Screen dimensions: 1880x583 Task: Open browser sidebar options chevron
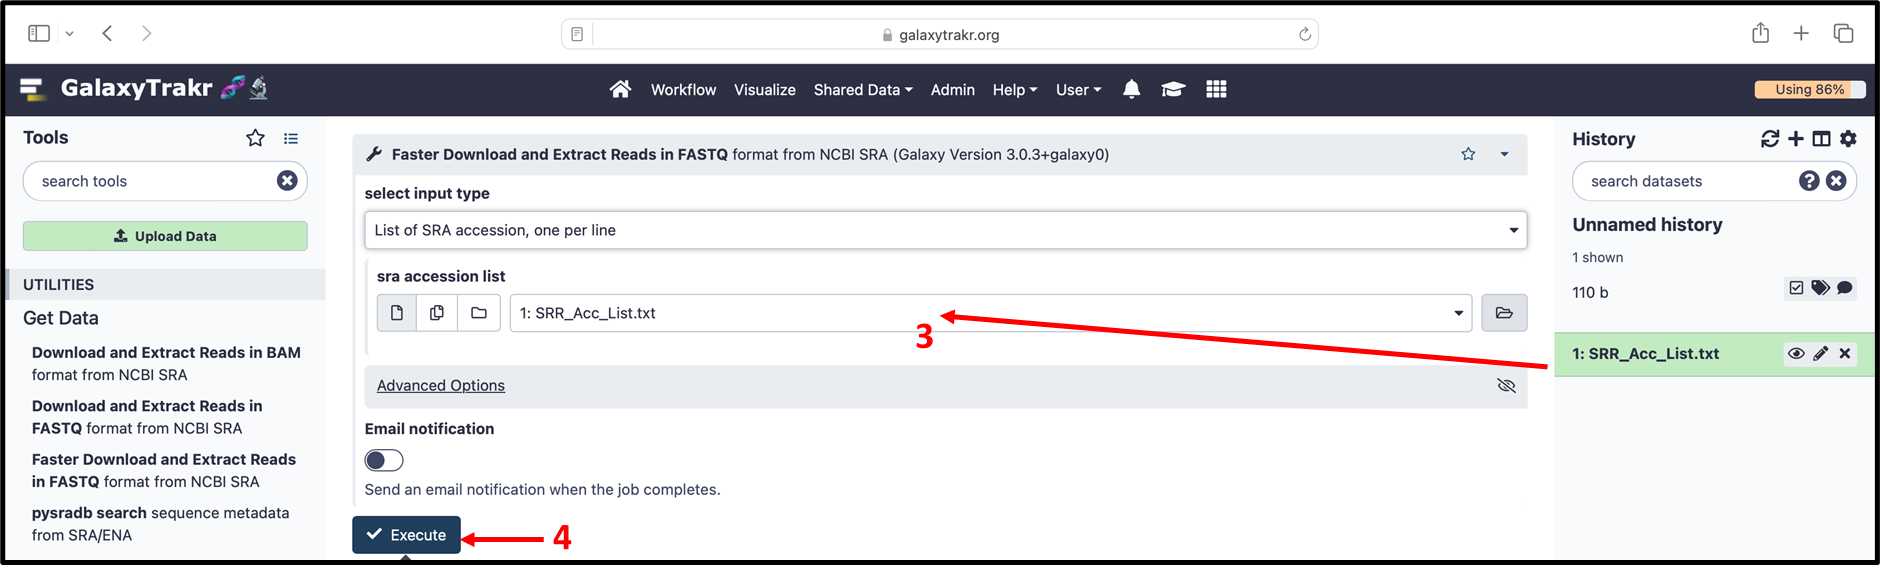click(x=69, y=34)
